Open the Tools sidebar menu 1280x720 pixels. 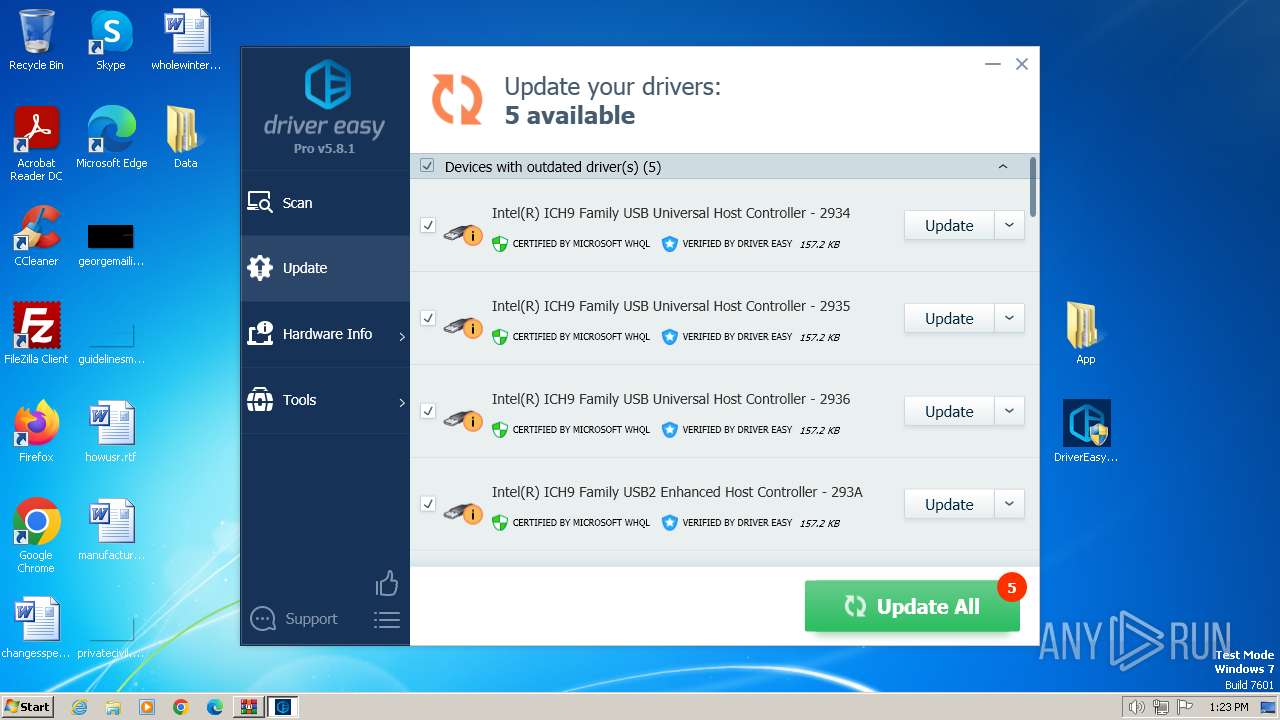click(x=325, y=400)
